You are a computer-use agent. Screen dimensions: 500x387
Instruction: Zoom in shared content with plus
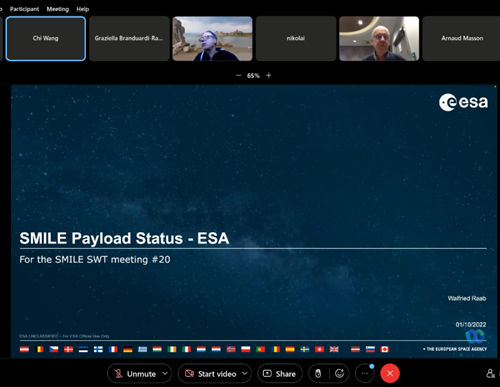(268, 76)
